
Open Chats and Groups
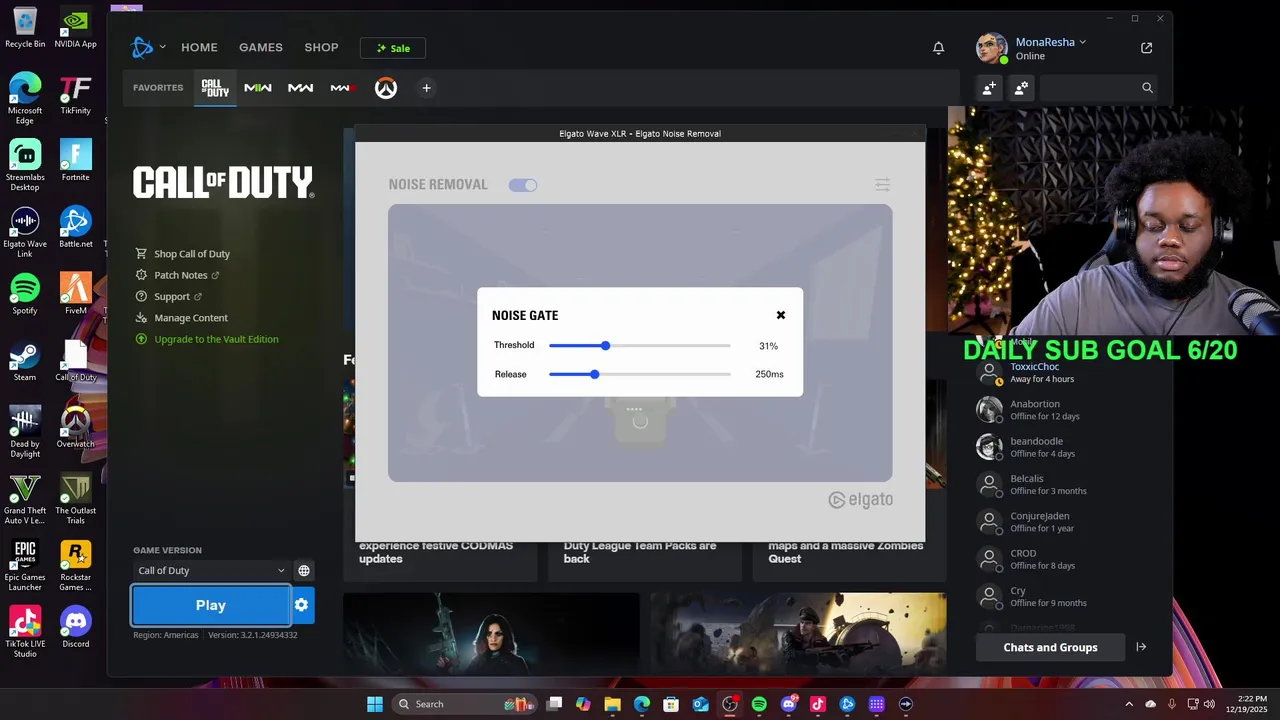[x=1050, y=647]
